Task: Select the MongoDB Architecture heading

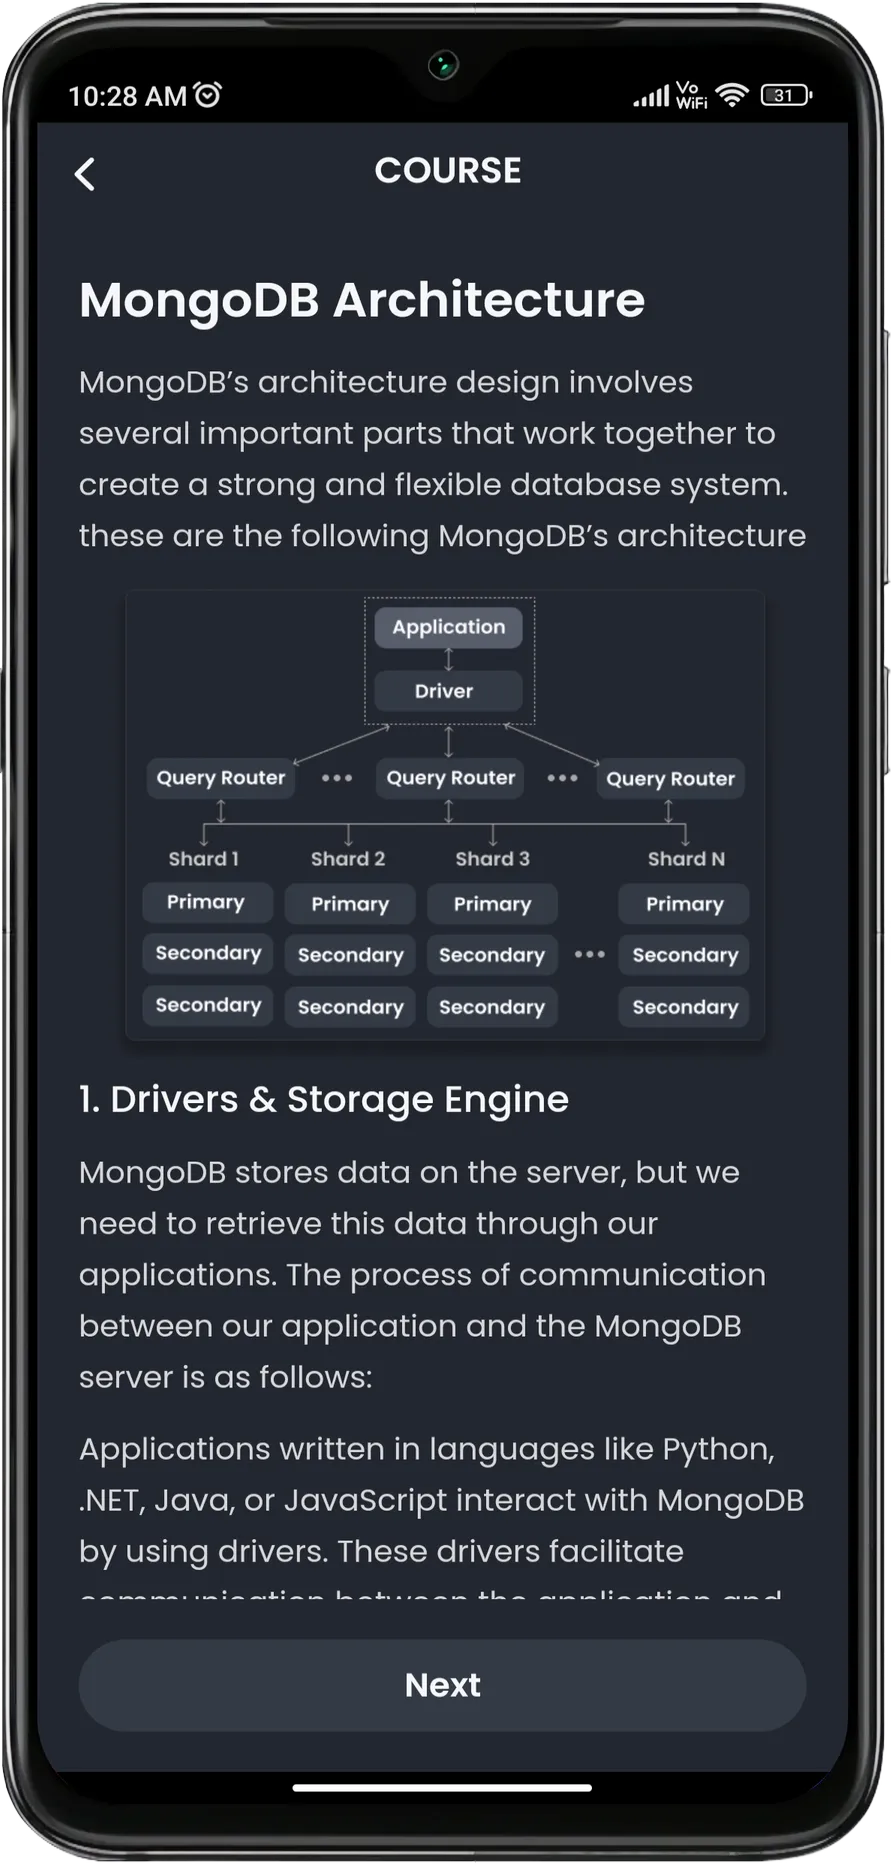Action: point(362,299)
